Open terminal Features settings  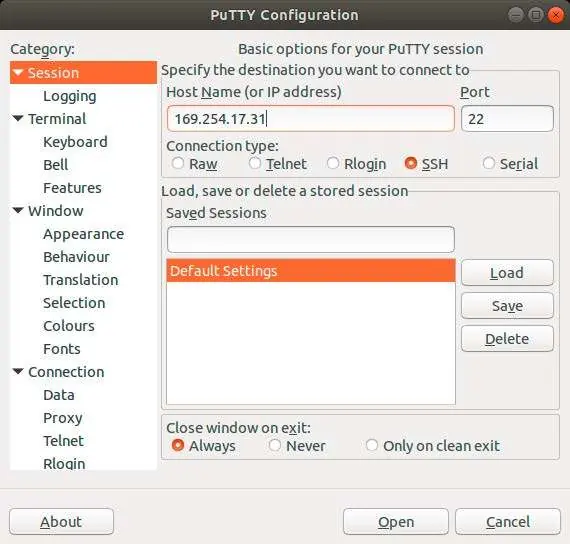point(72,188)
